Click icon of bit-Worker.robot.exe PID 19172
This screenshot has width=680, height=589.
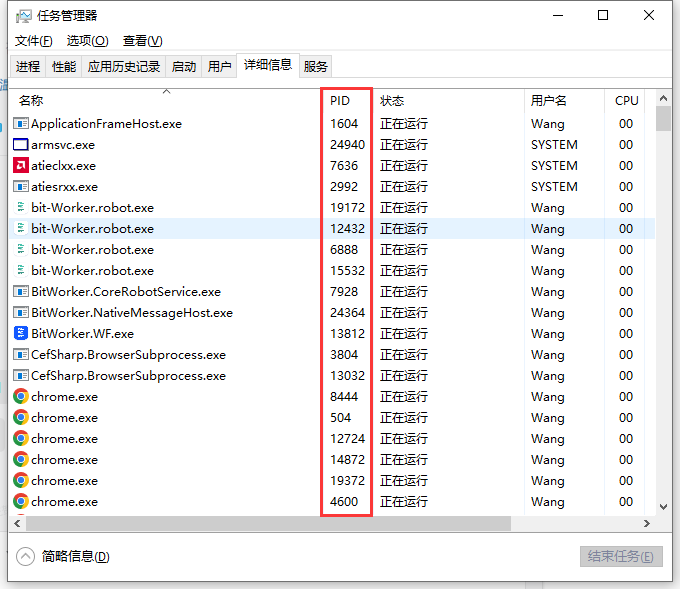(x=21, y=208)
